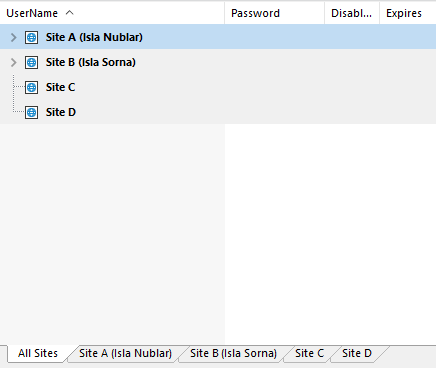Click the globe icon beside Site C
The width and height of the screenshot is (436, 369).
click(x=31, y=87)
